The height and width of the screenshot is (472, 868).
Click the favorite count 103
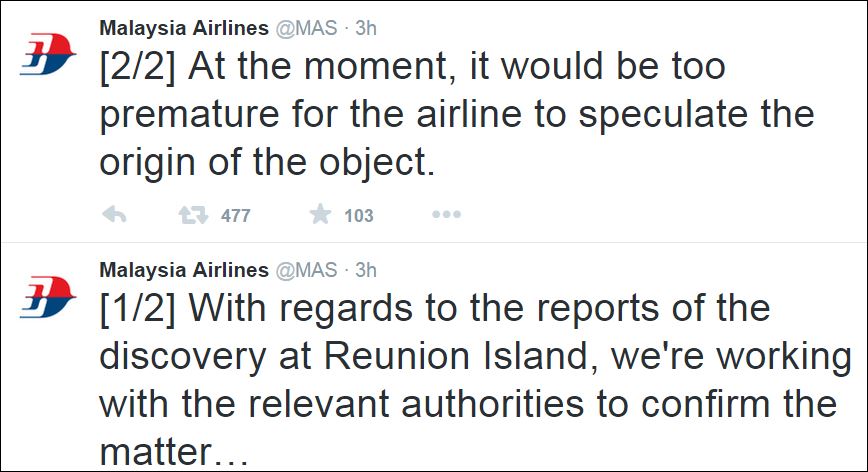point(358,215)
